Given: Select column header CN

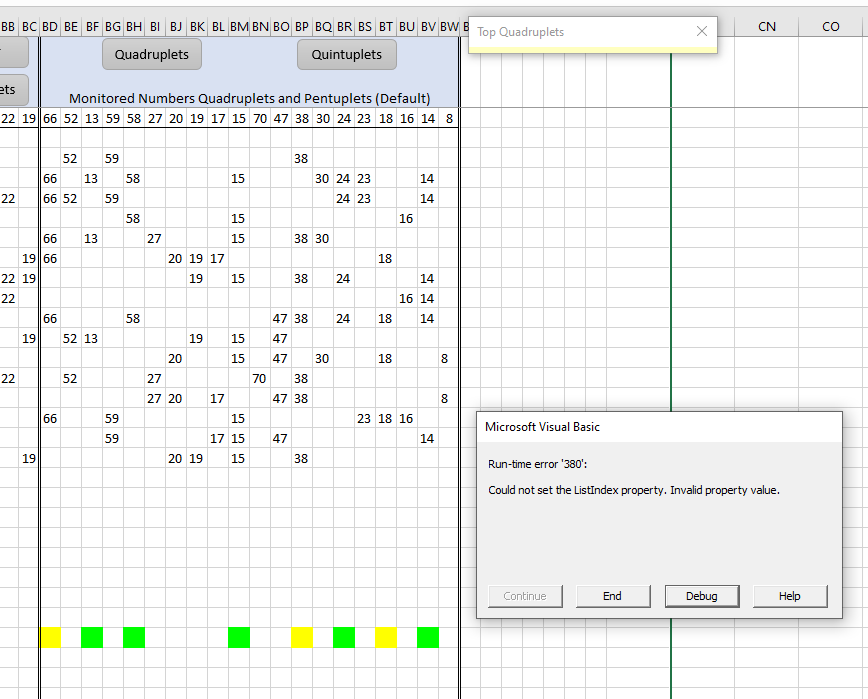Looking at the screenshot, I should click(x=766, y=26).
